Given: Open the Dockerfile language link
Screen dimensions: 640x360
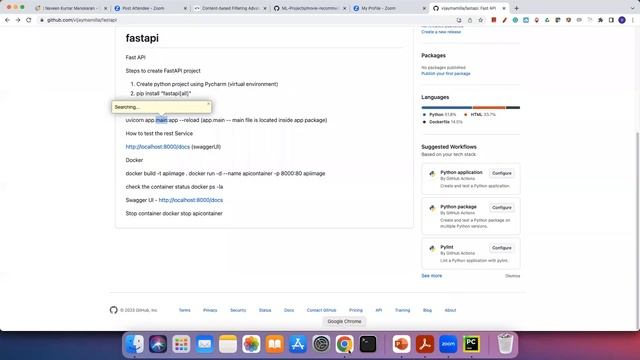Looking at the screenshot, I should (x=442, y=122).
